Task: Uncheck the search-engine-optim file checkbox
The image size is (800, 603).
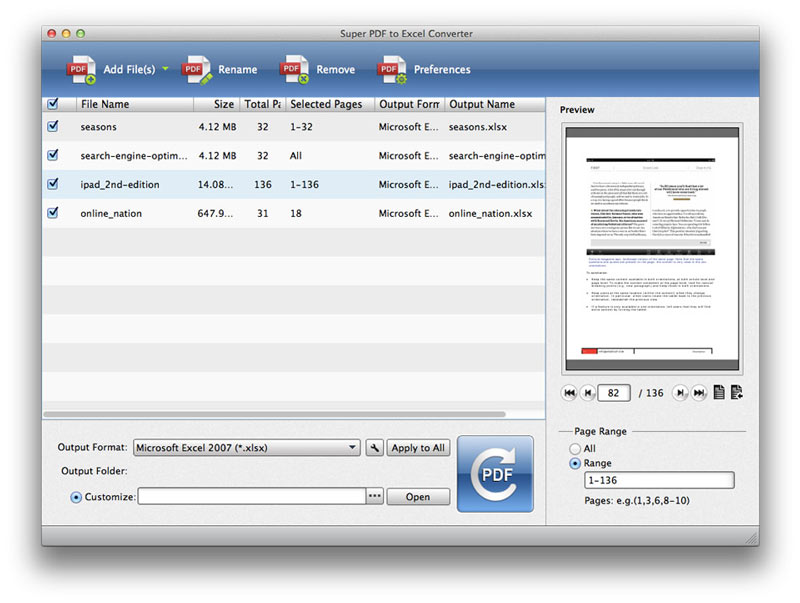Action: coord(53,155)
